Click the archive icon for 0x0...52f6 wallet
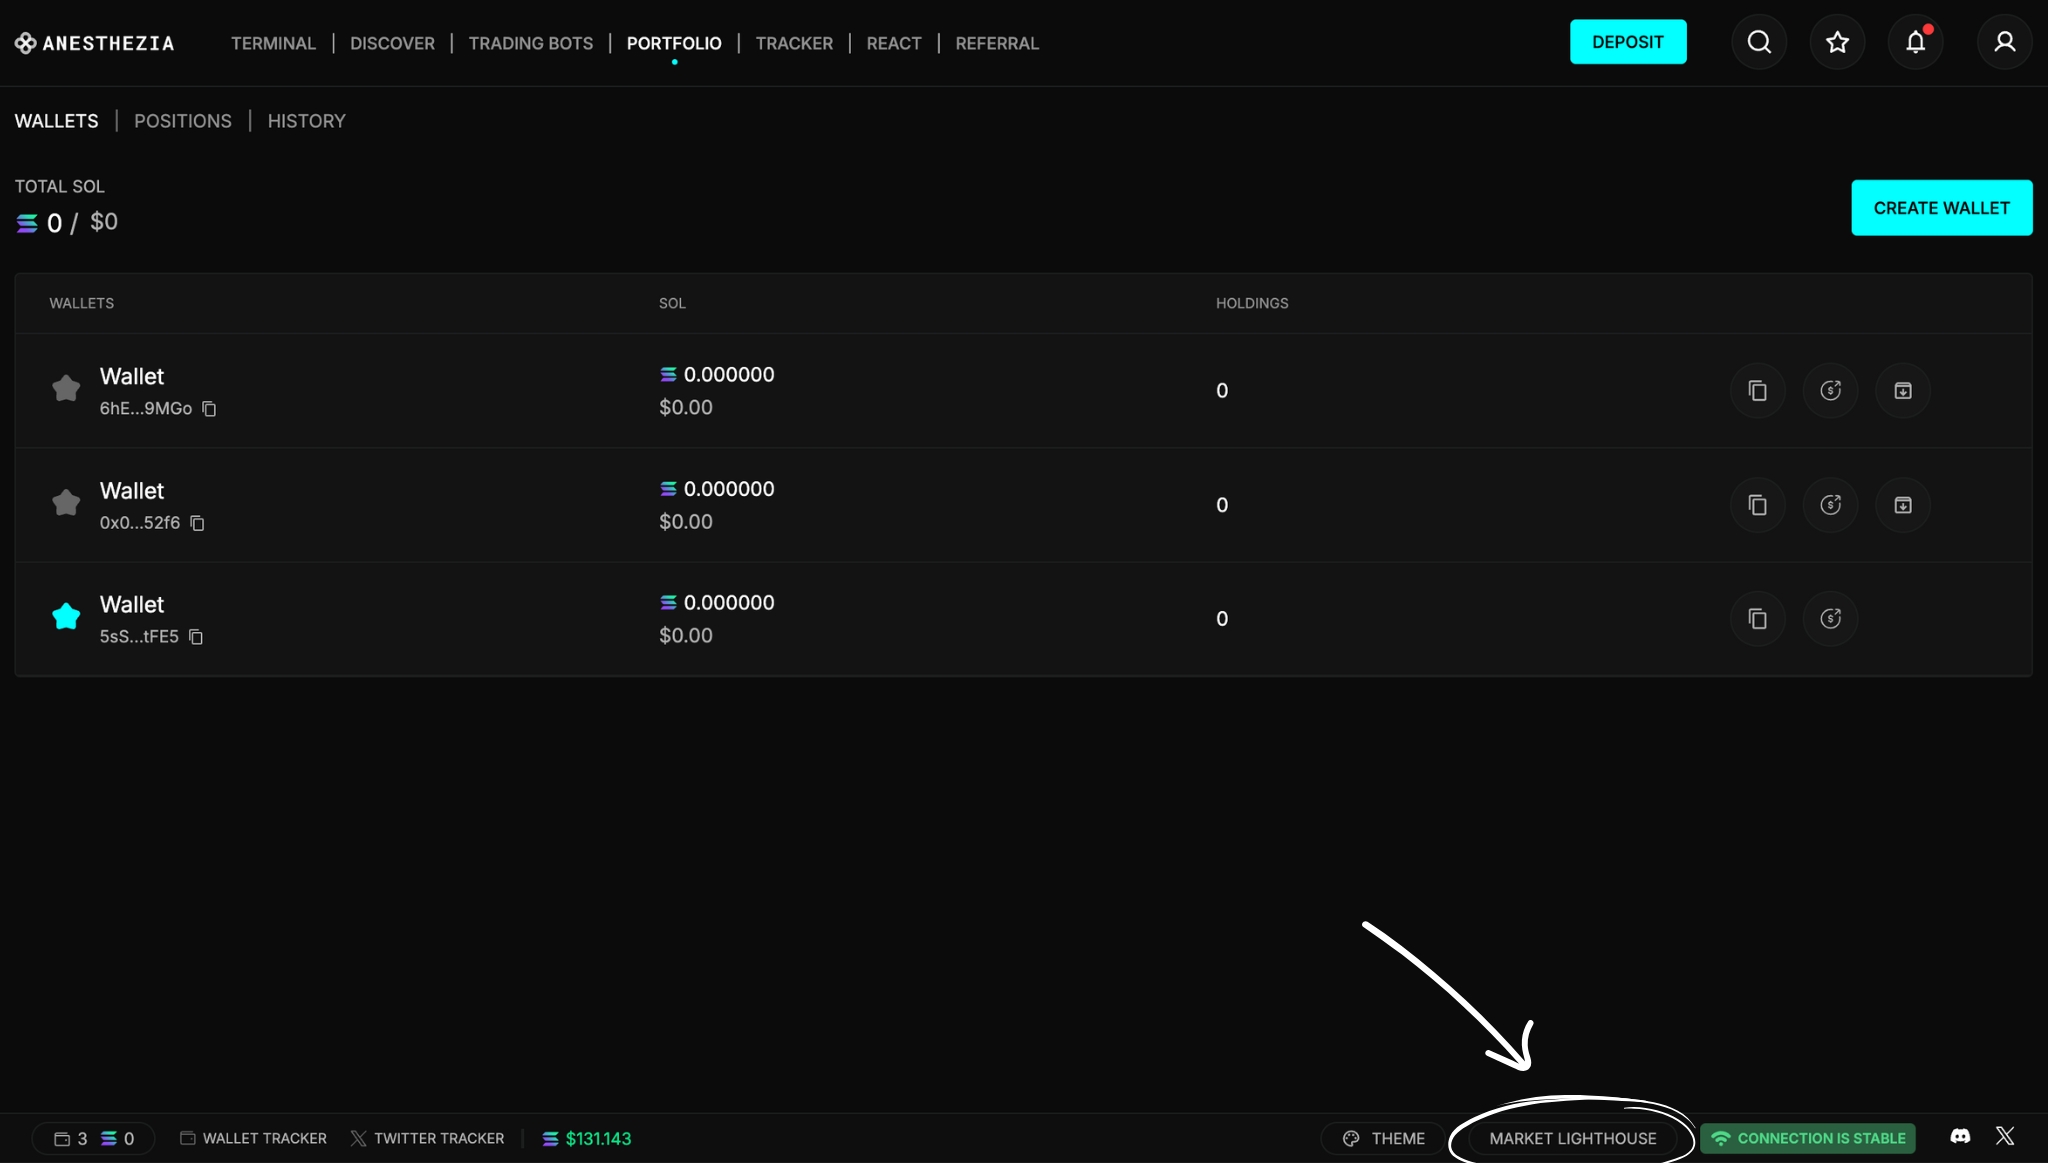Viewport: 2048px width, 1163px height. tap(1902, 505)
